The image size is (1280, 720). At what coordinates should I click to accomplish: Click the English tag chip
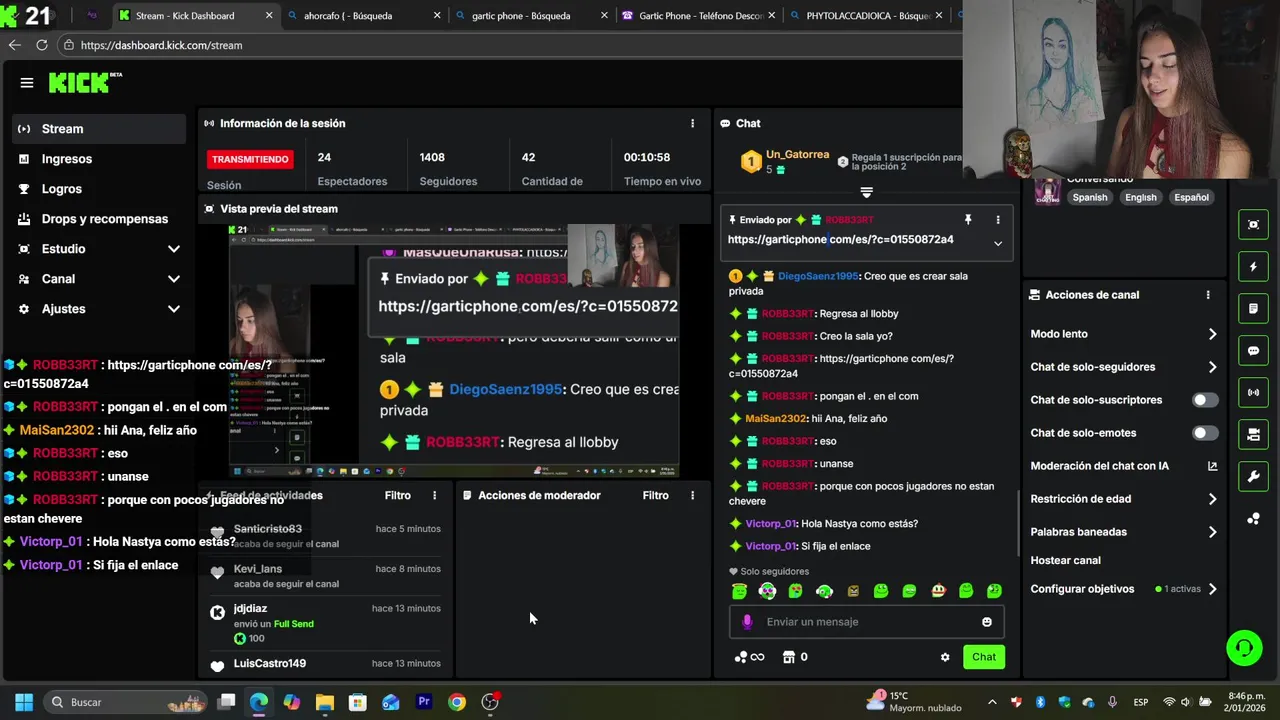(x=1140, y=197)
